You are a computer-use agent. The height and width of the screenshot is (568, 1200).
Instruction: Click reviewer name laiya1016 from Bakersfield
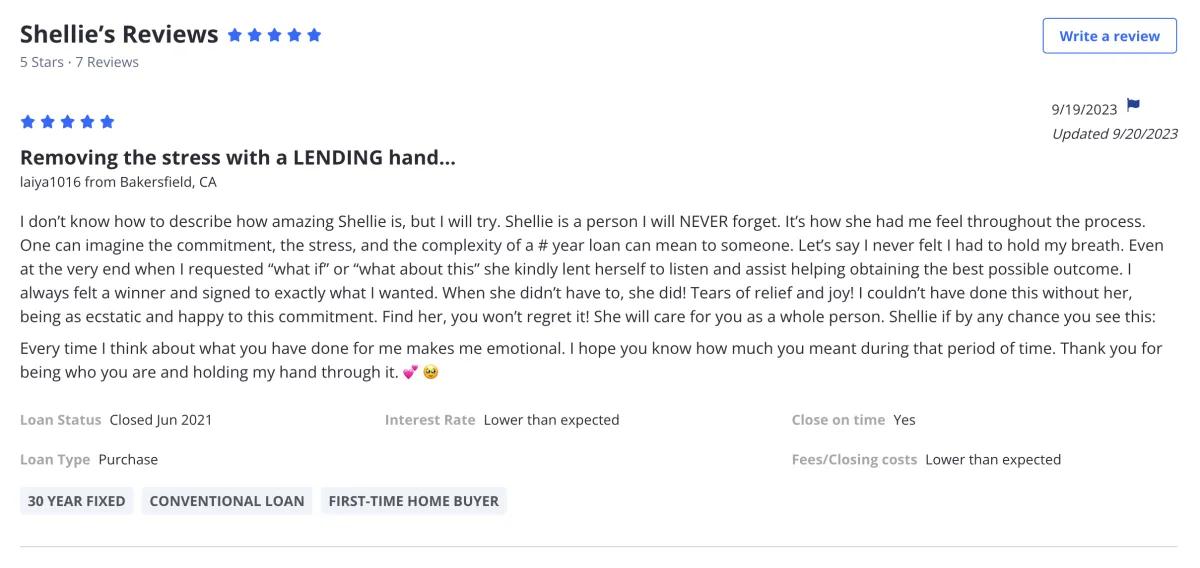(x=118, y=182)
